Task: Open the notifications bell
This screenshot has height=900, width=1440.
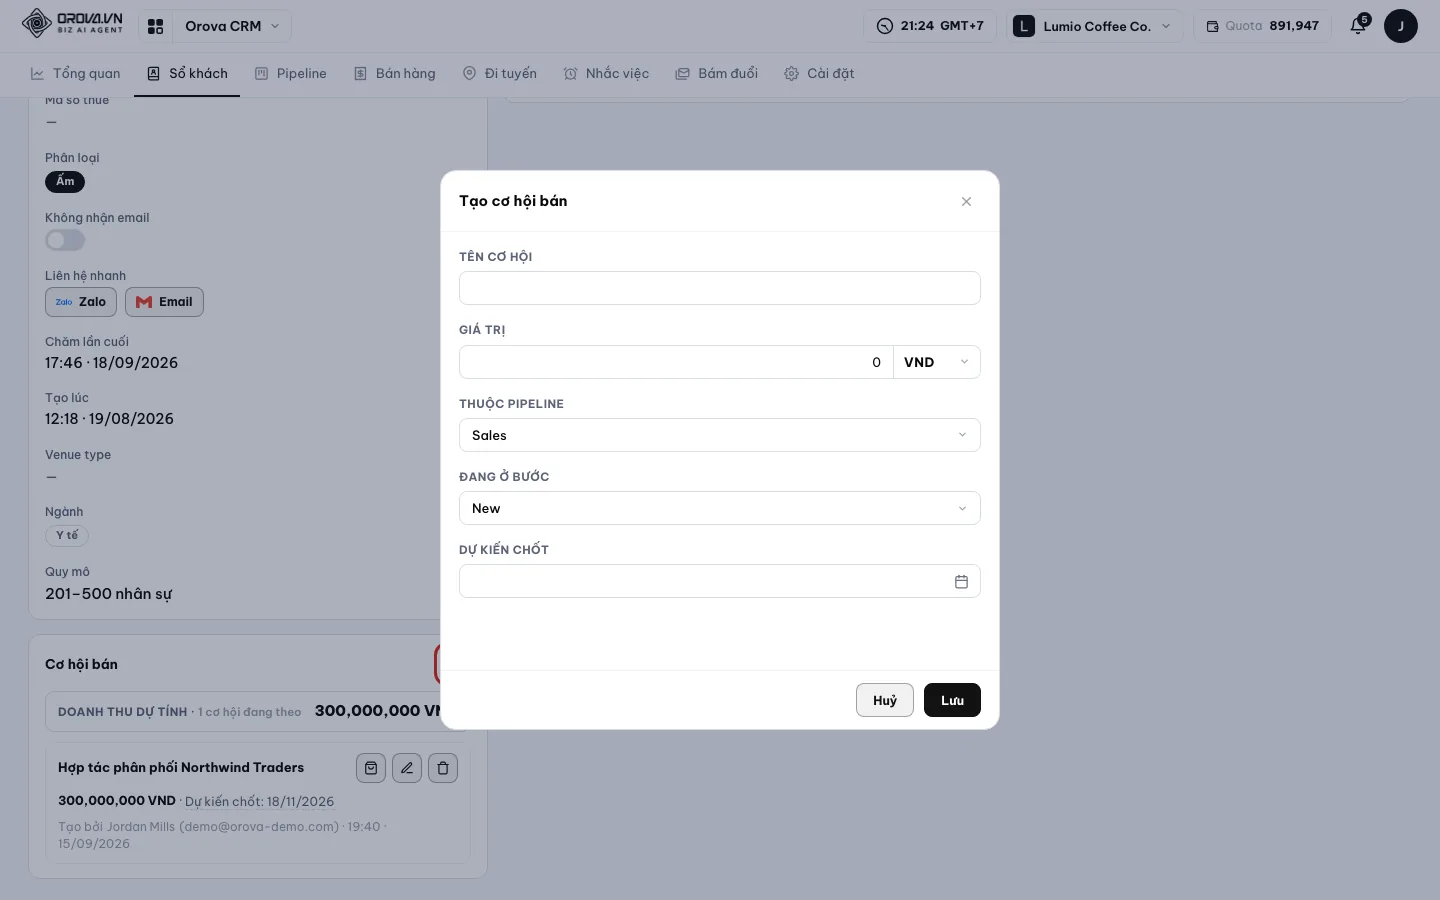Action: coord(1358,26)
